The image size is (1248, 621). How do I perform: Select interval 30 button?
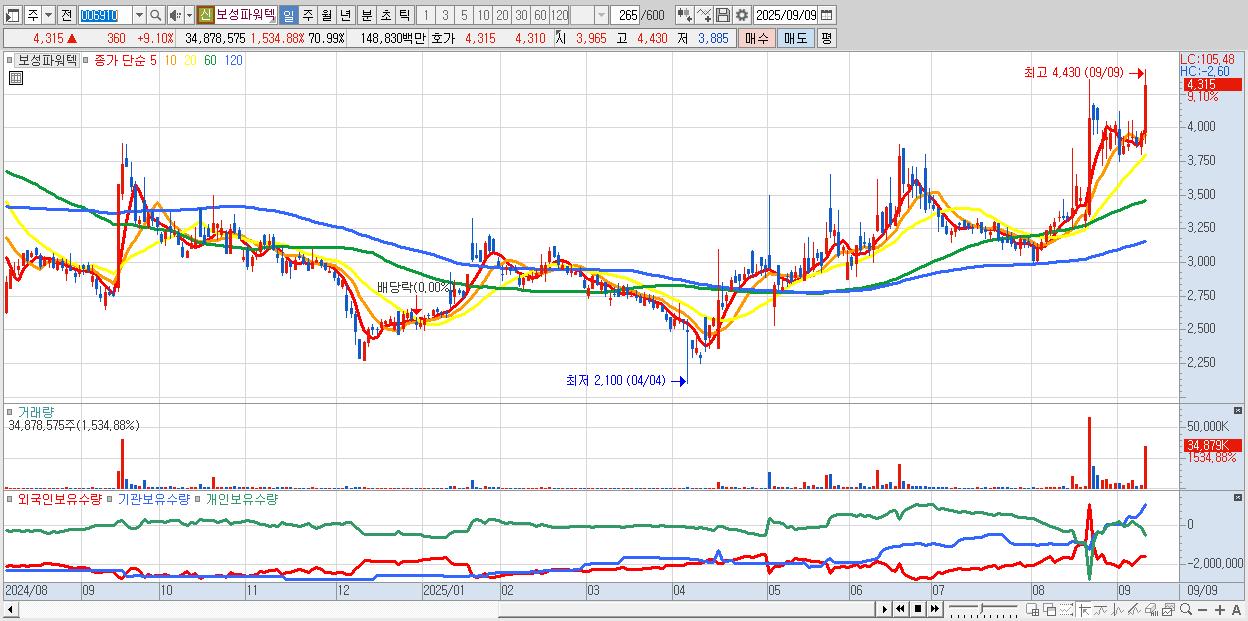521,15
